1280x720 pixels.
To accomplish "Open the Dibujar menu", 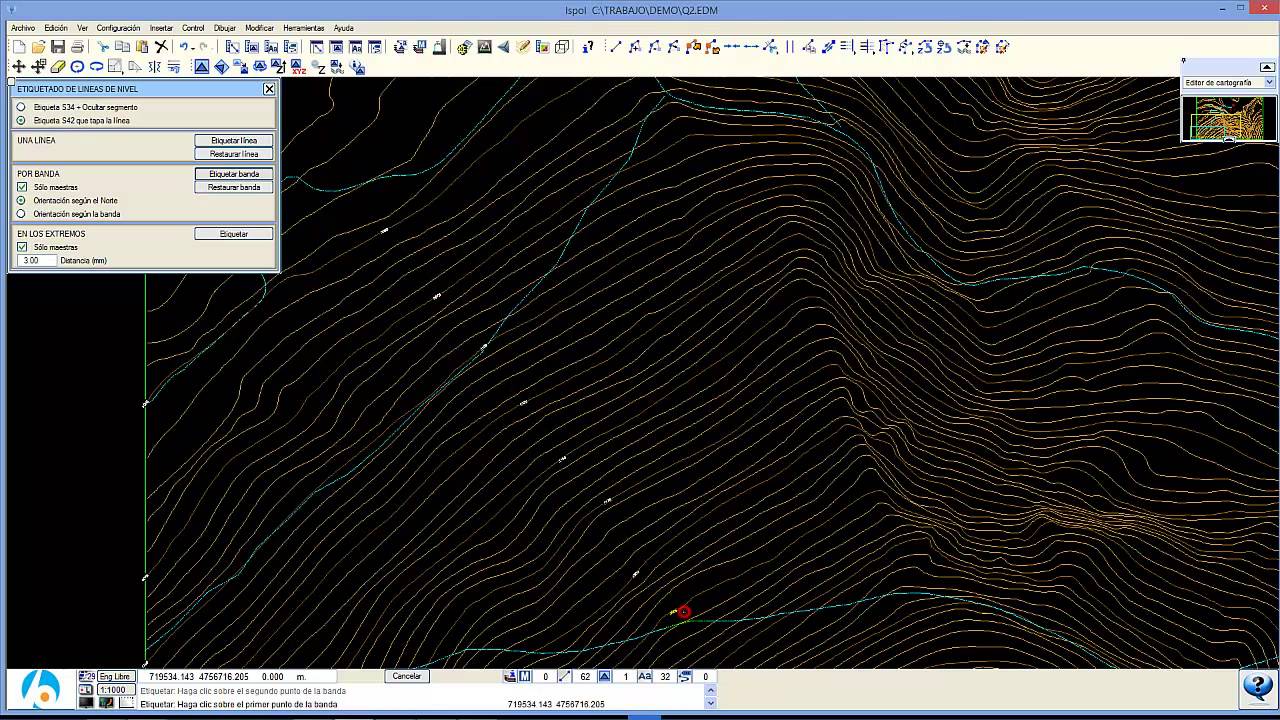I will (x=225, y=28).
